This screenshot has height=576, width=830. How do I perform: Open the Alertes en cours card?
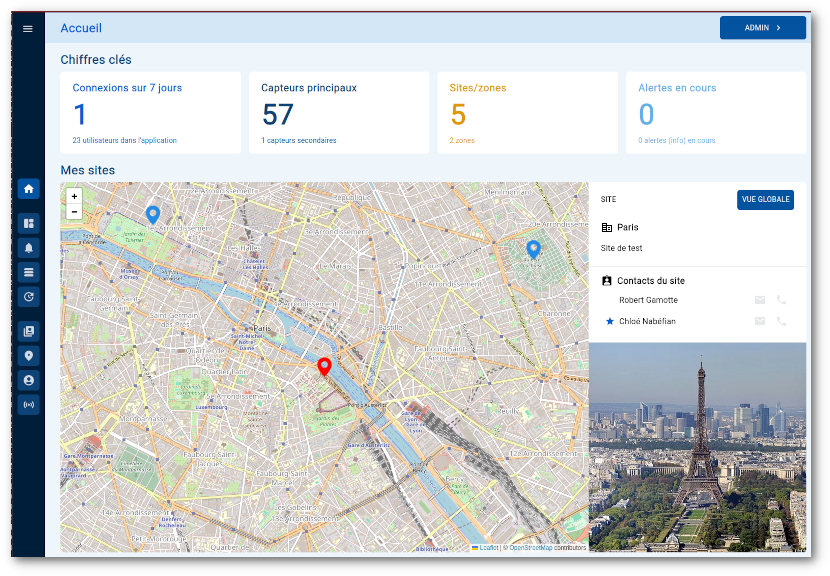pyautogui.click(x=715, y=112)
